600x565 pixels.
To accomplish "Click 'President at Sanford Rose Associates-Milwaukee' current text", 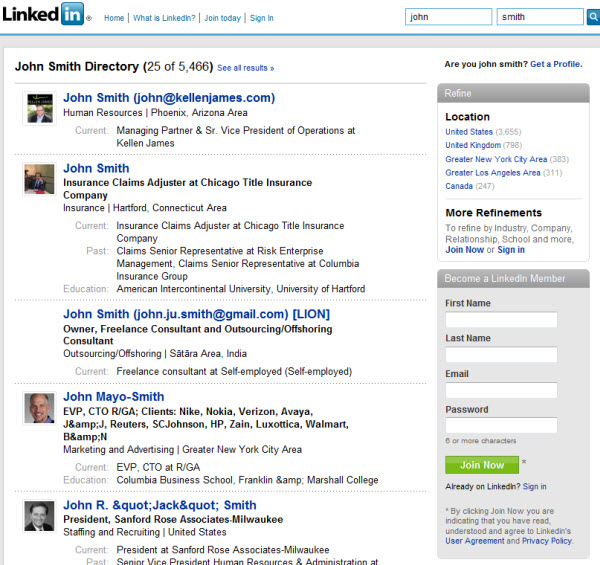I will coord(223,550).
